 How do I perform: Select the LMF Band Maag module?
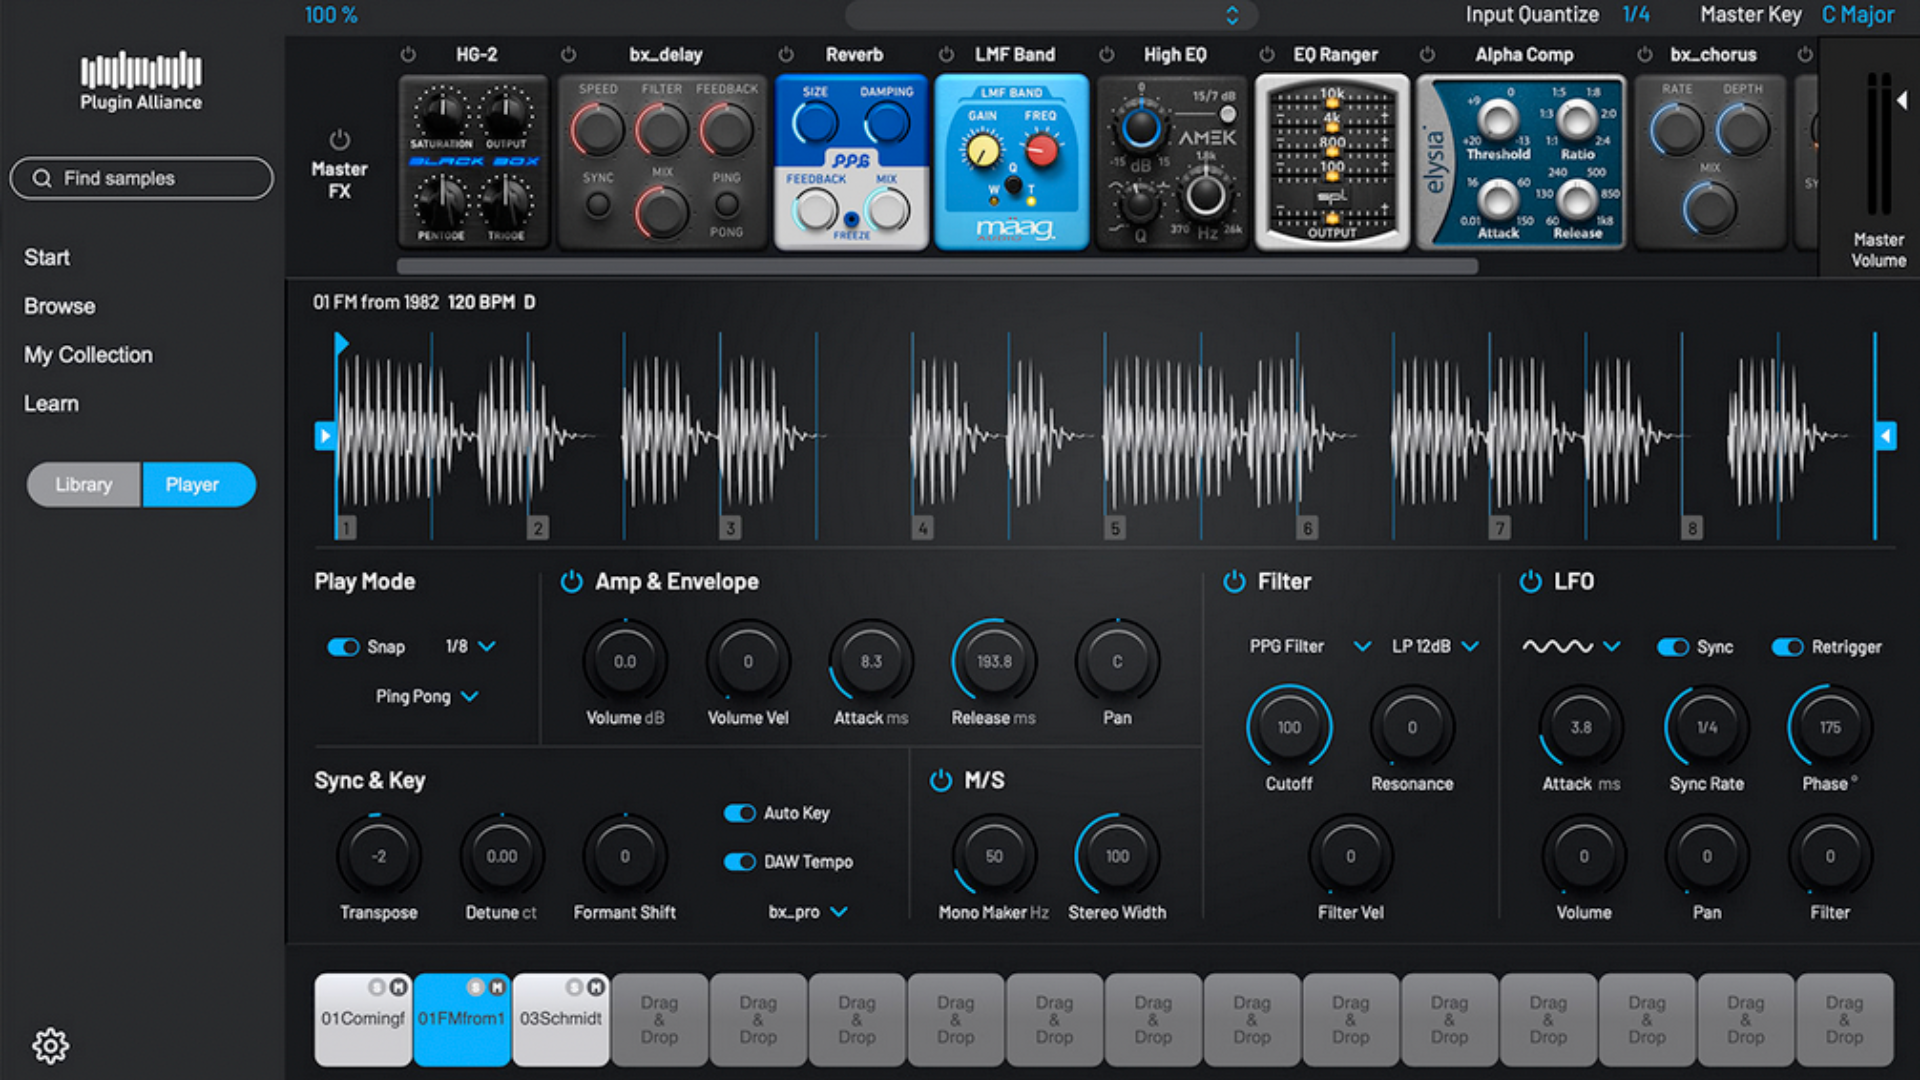click(x=1012, y=160)
